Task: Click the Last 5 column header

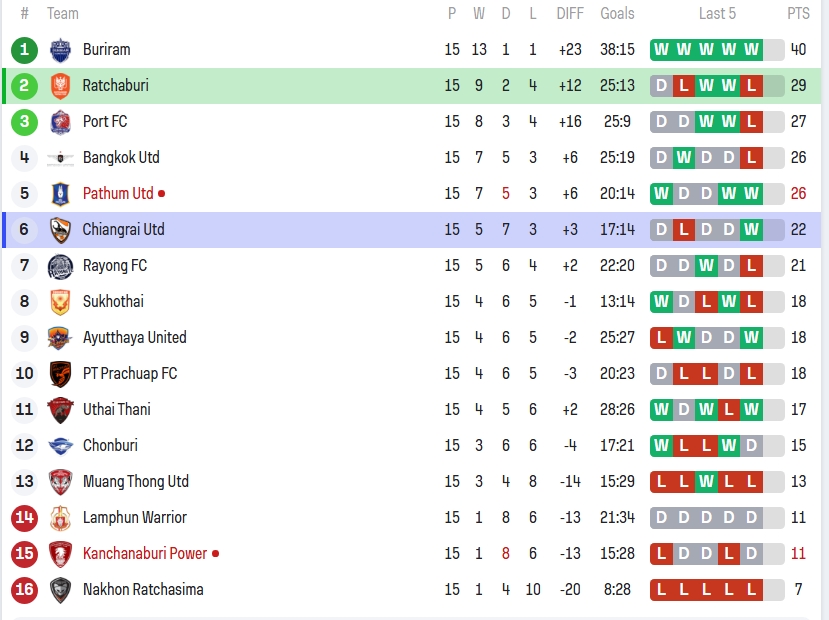Action: pyautogui.click(x=717, y=14)
